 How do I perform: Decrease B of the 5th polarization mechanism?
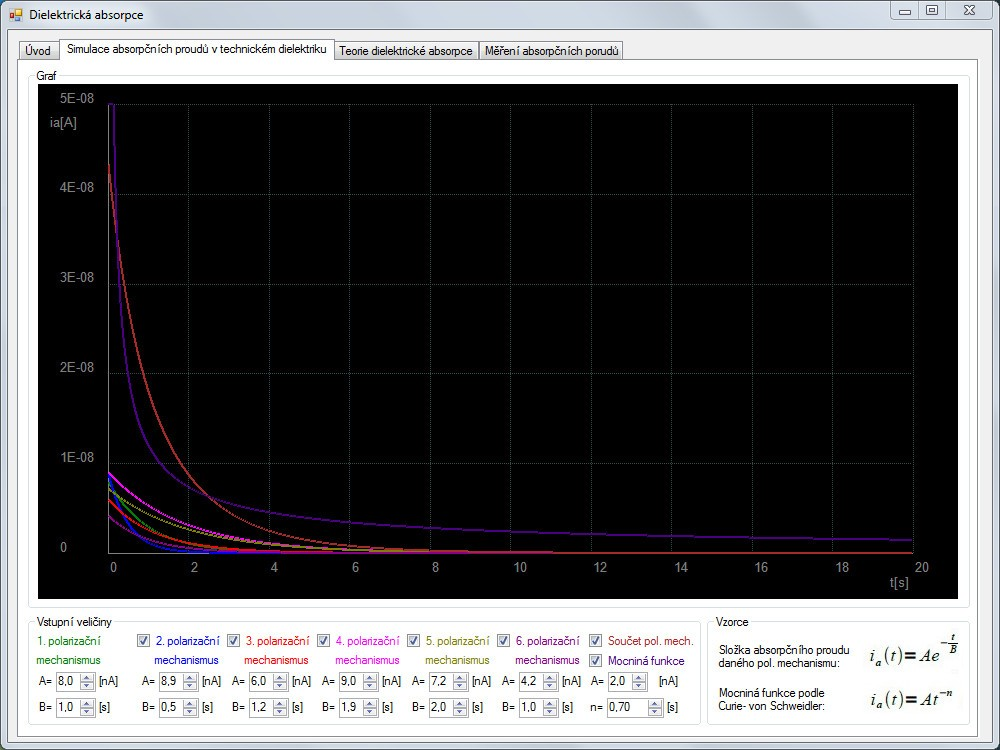click(x=460, y=711)
